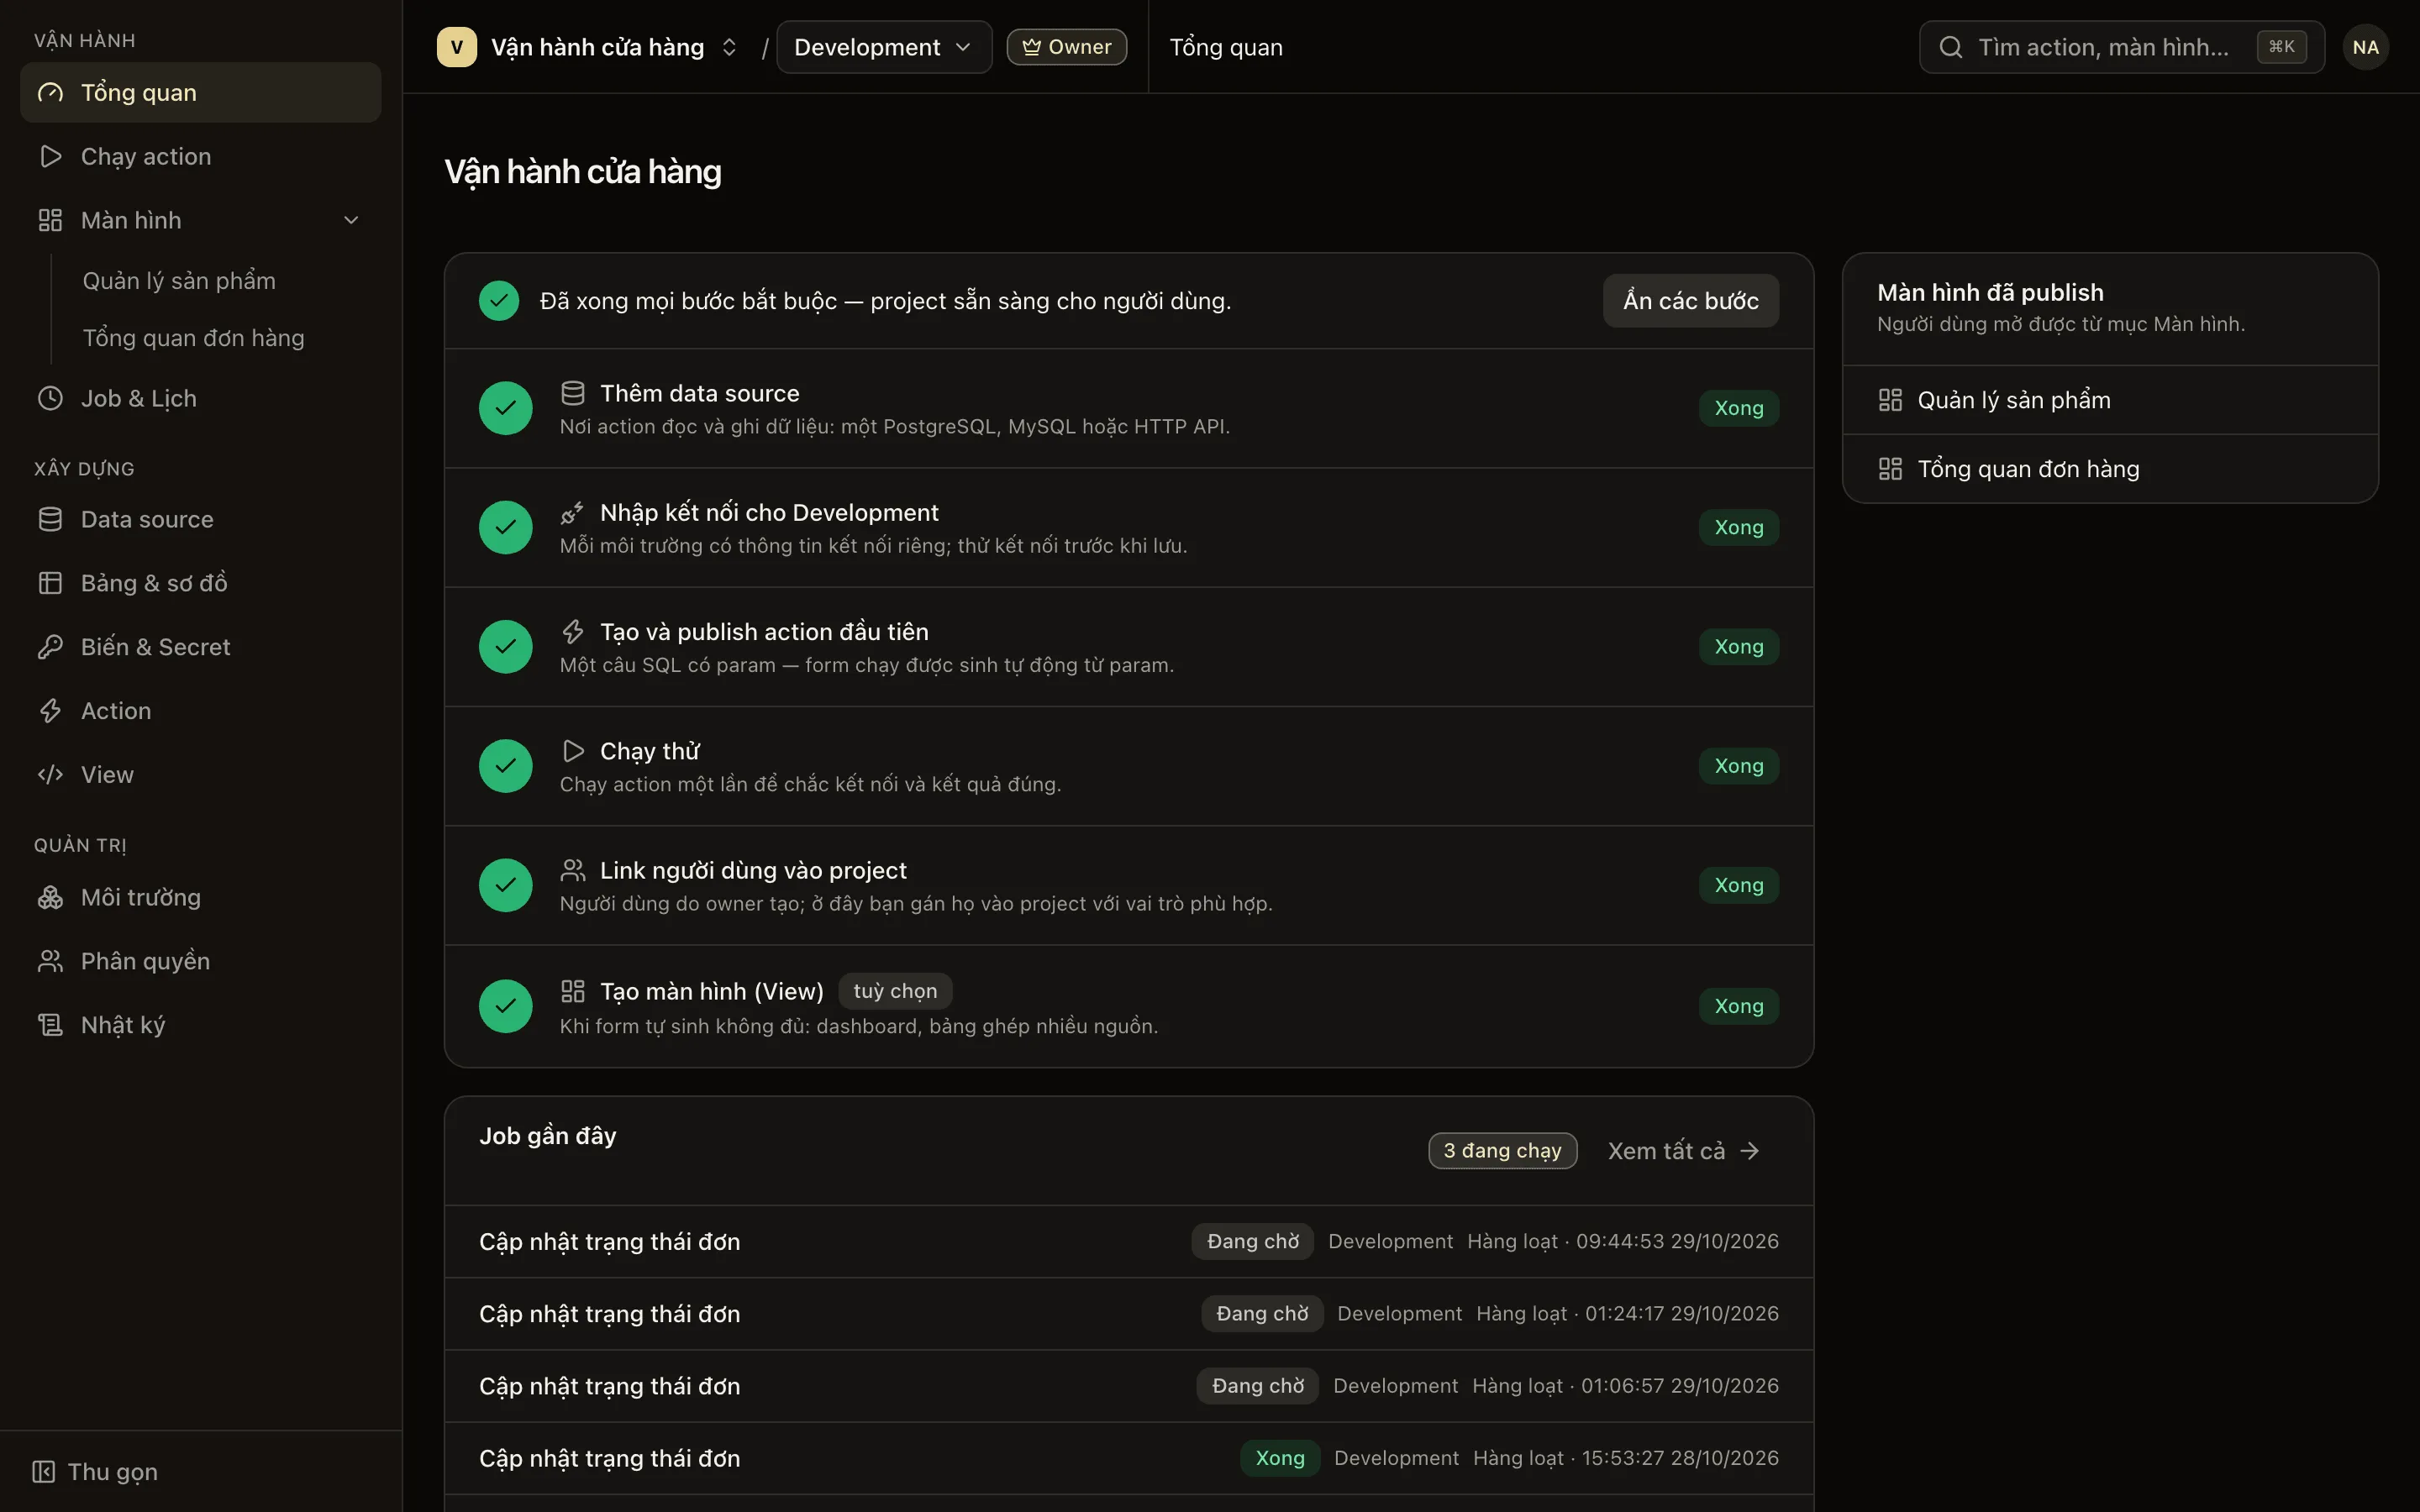Open the Vận hành cửa hàng project switcher
Screen dimensions: 2420x1512
[588, 47]
